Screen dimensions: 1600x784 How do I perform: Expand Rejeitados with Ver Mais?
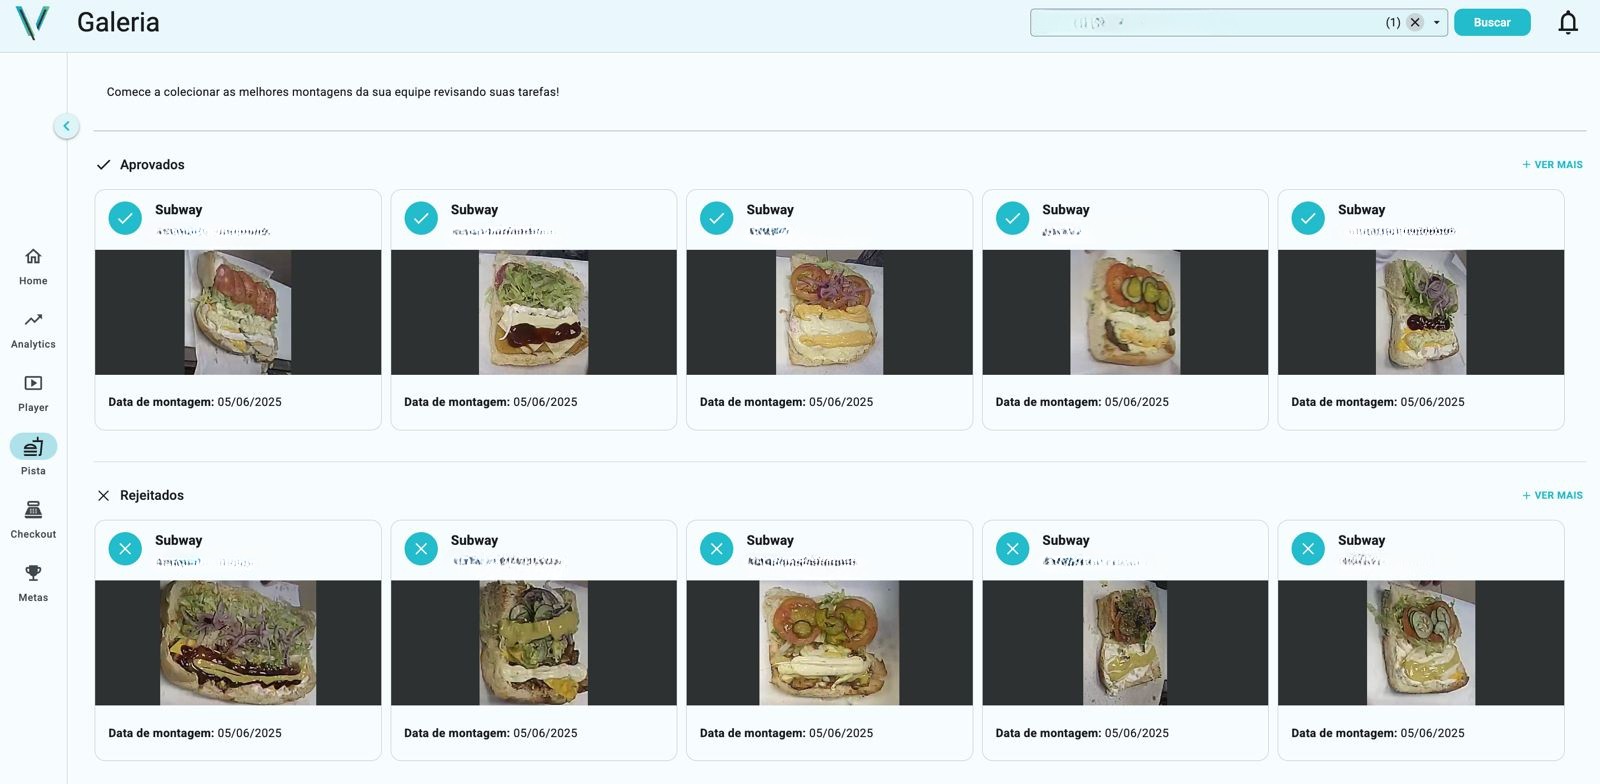point(1552,496)
